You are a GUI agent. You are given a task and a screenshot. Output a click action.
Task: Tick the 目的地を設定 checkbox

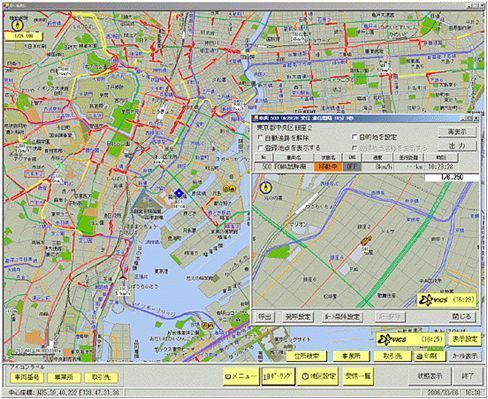click(x=355, y=137)
